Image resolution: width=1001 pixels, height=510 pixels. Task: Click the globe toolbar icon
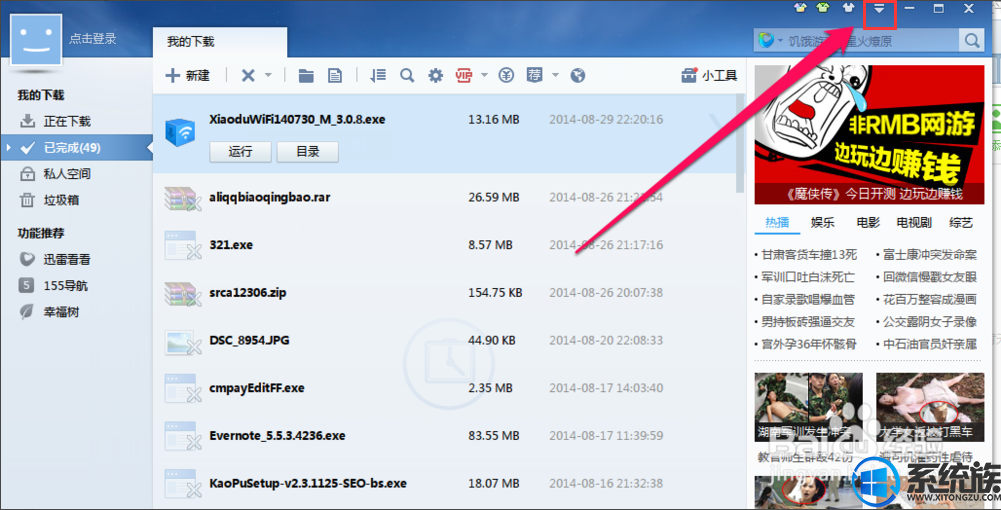coord(578,75)
